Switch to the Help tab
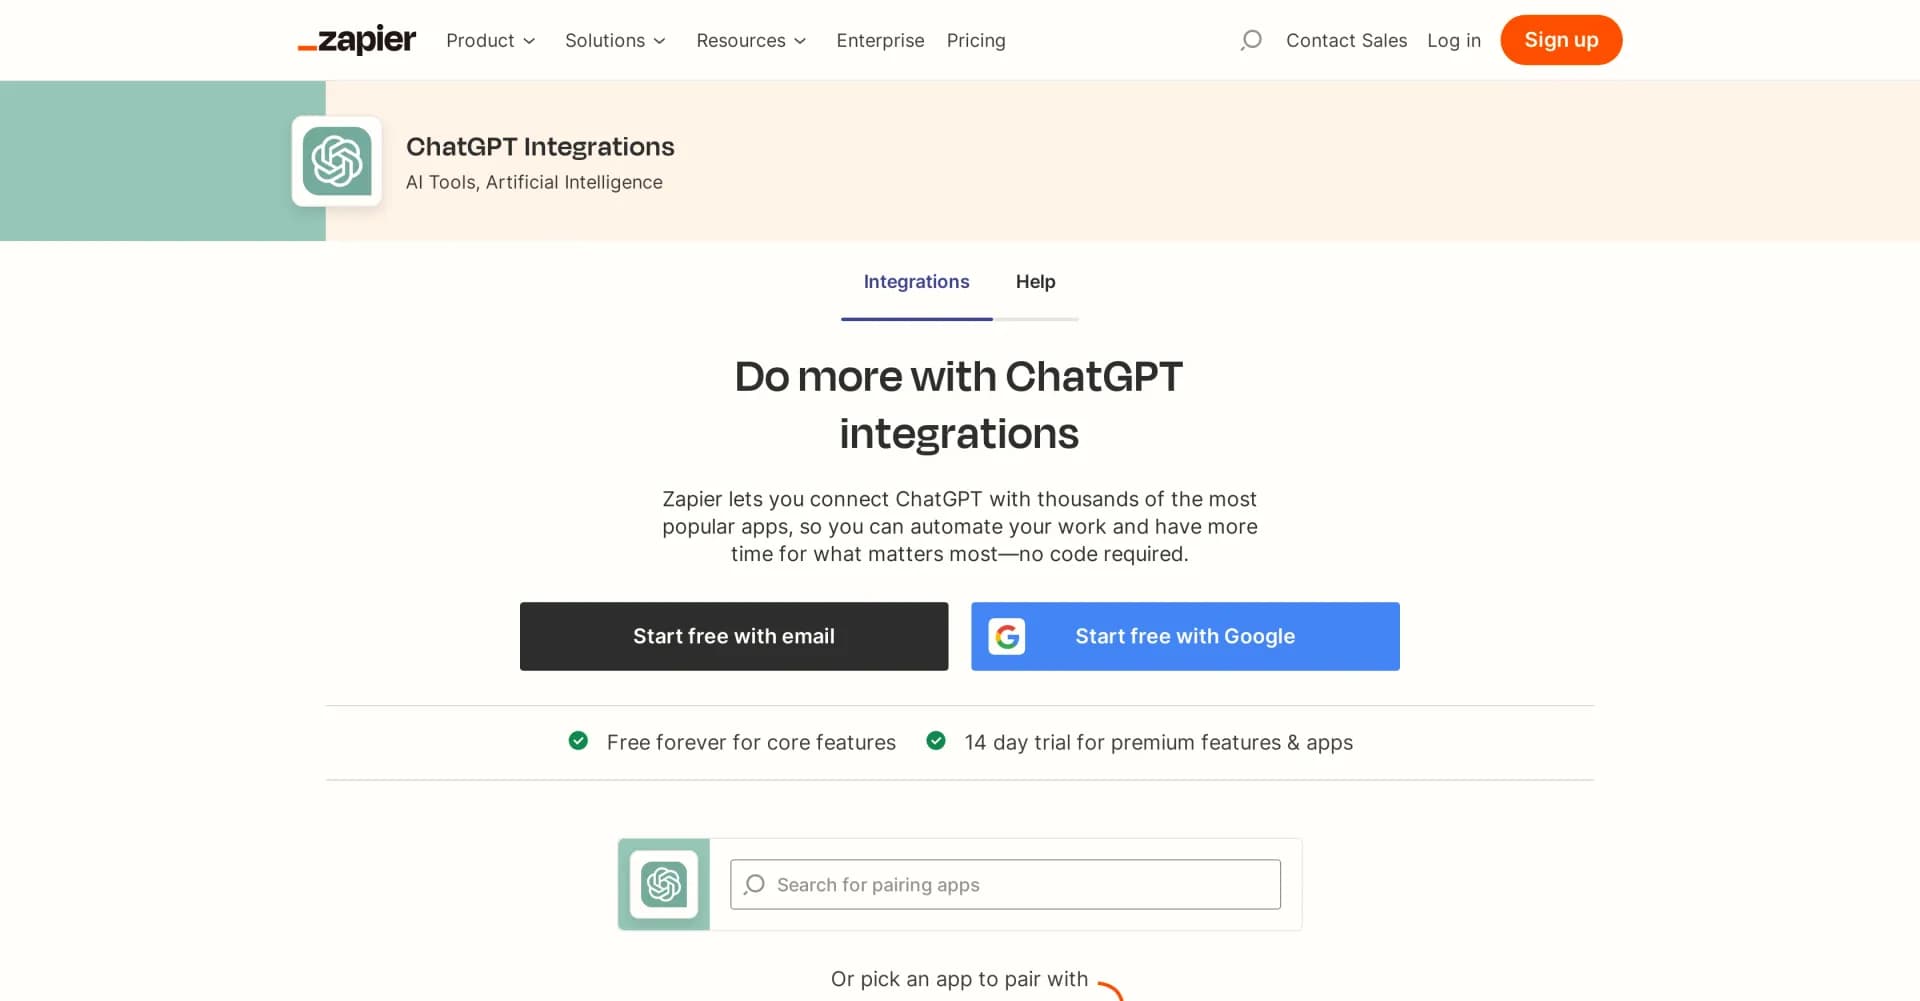The height and width of the screenshot is (1001, 1920). coord(1036,282)
